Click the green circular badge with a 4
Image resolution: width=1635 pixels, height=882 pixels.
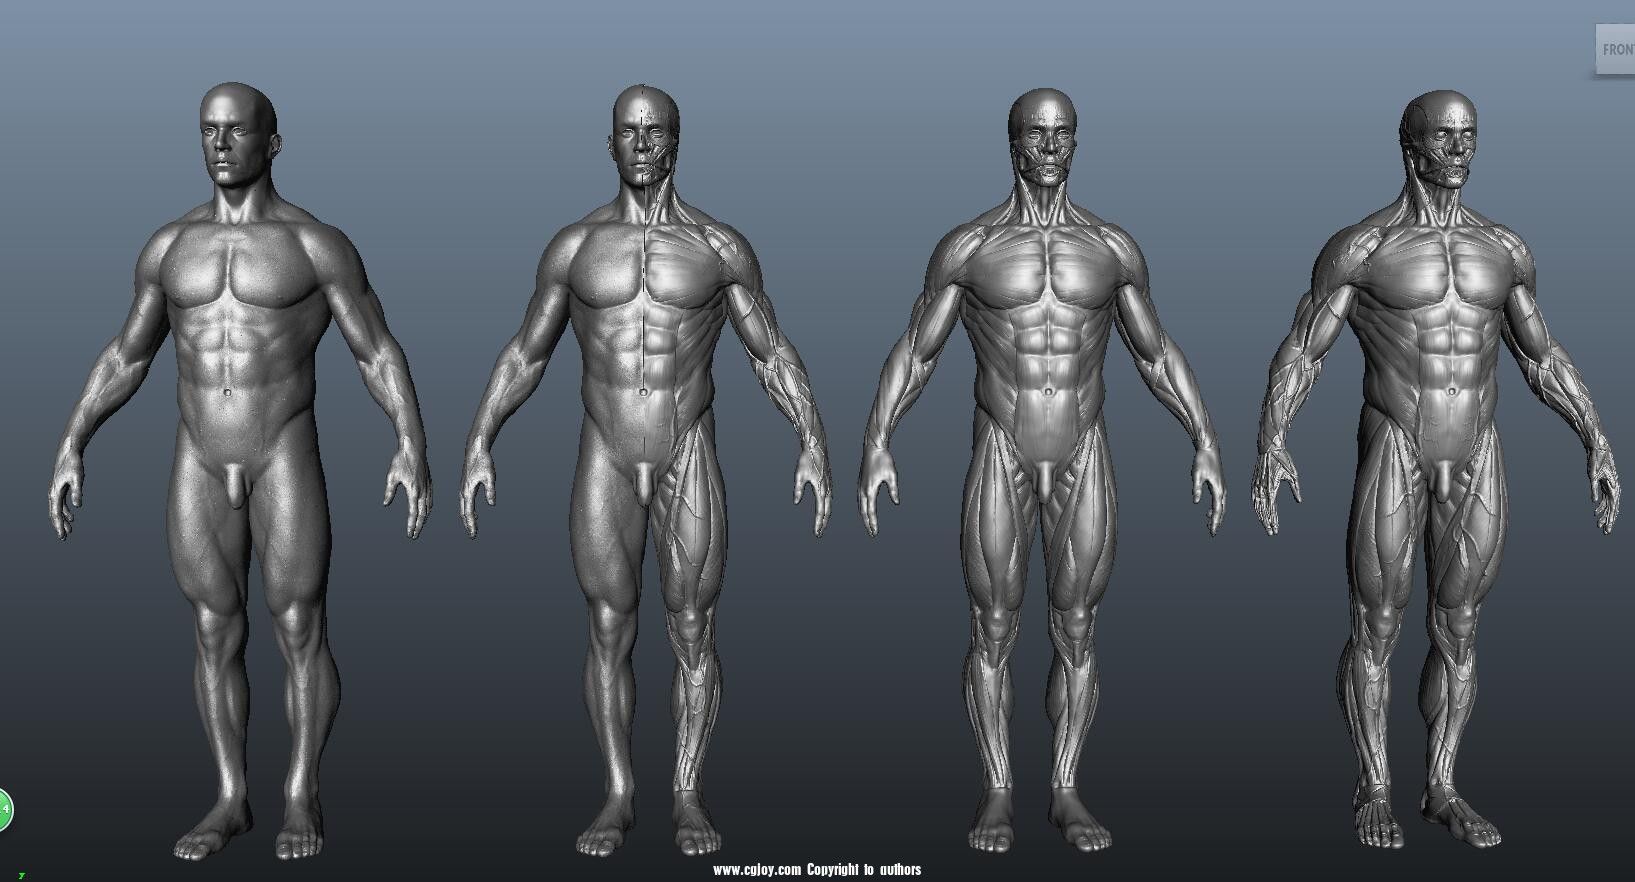[x=4, y=811]
